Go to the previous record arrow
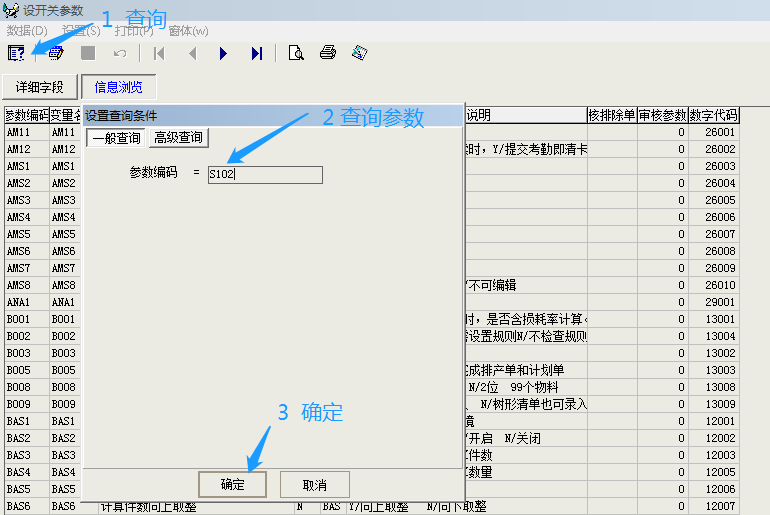Screen dimensions: 770x515 point(192,53)
